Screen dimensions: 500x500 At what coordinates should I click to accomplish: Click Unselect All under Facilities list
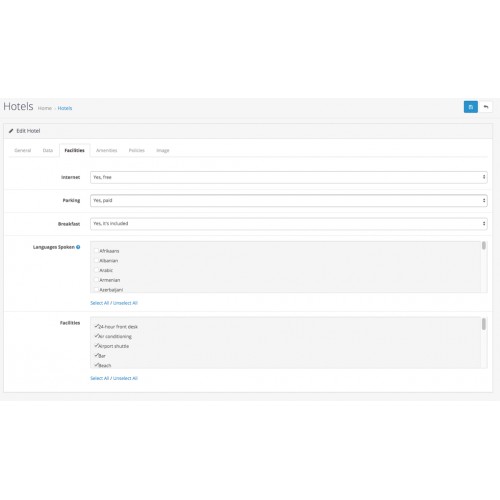[x=125, y=378]
